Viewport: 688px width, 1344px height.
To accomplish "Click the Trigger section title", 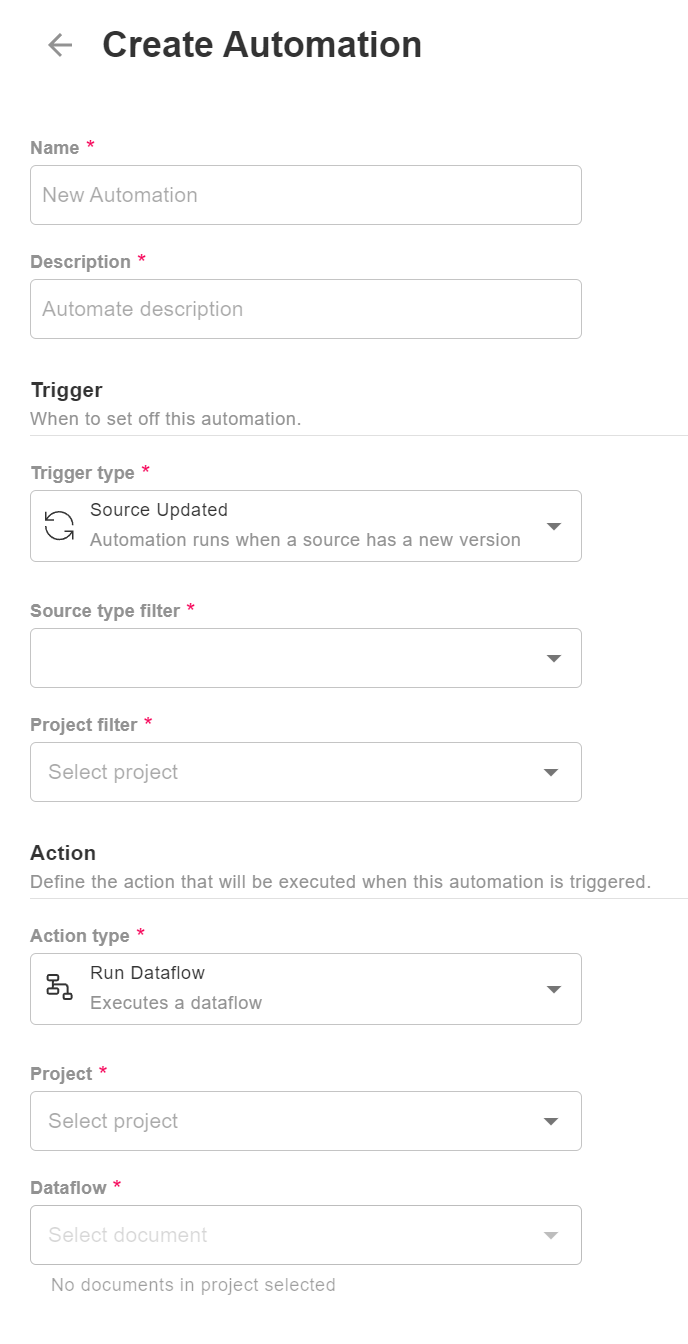I will tap(66, 390).
